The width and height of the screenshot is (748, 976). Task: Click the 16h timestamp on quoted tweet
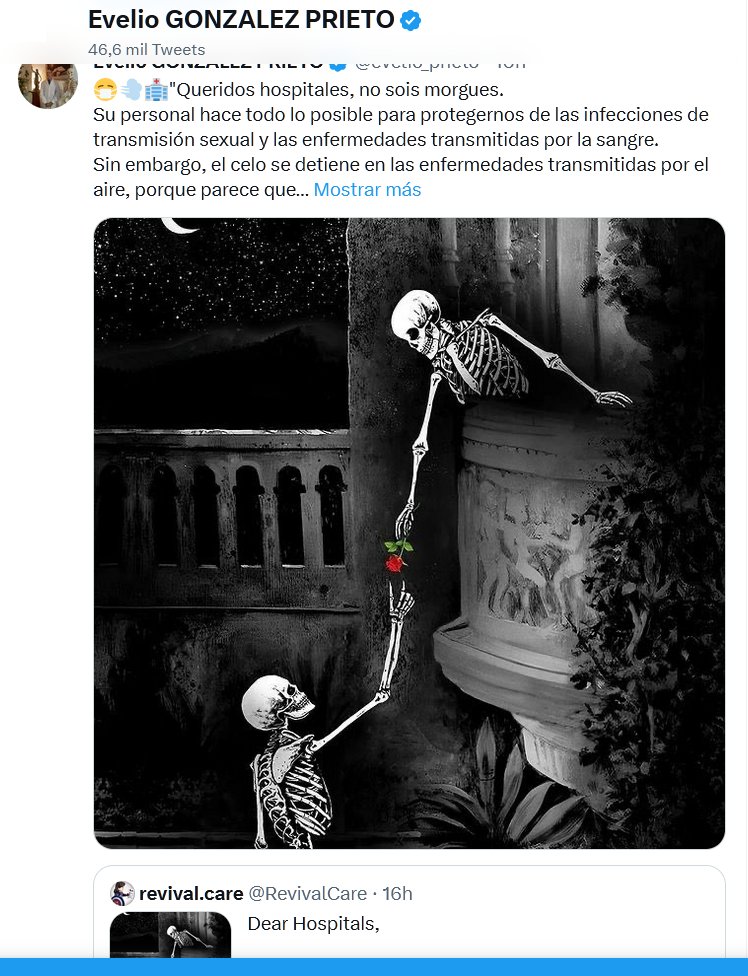[x=397, y=893]
